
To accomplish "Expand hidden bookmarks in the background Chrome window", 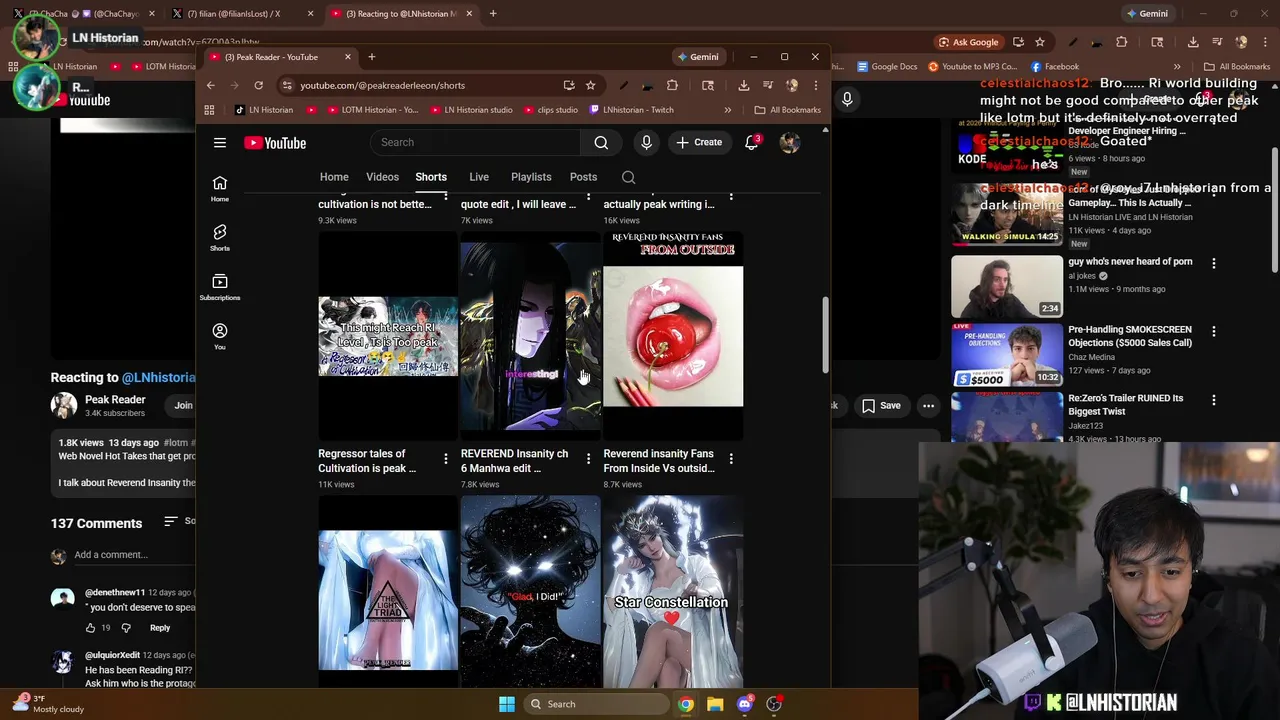I will [x=1177, y=67].
